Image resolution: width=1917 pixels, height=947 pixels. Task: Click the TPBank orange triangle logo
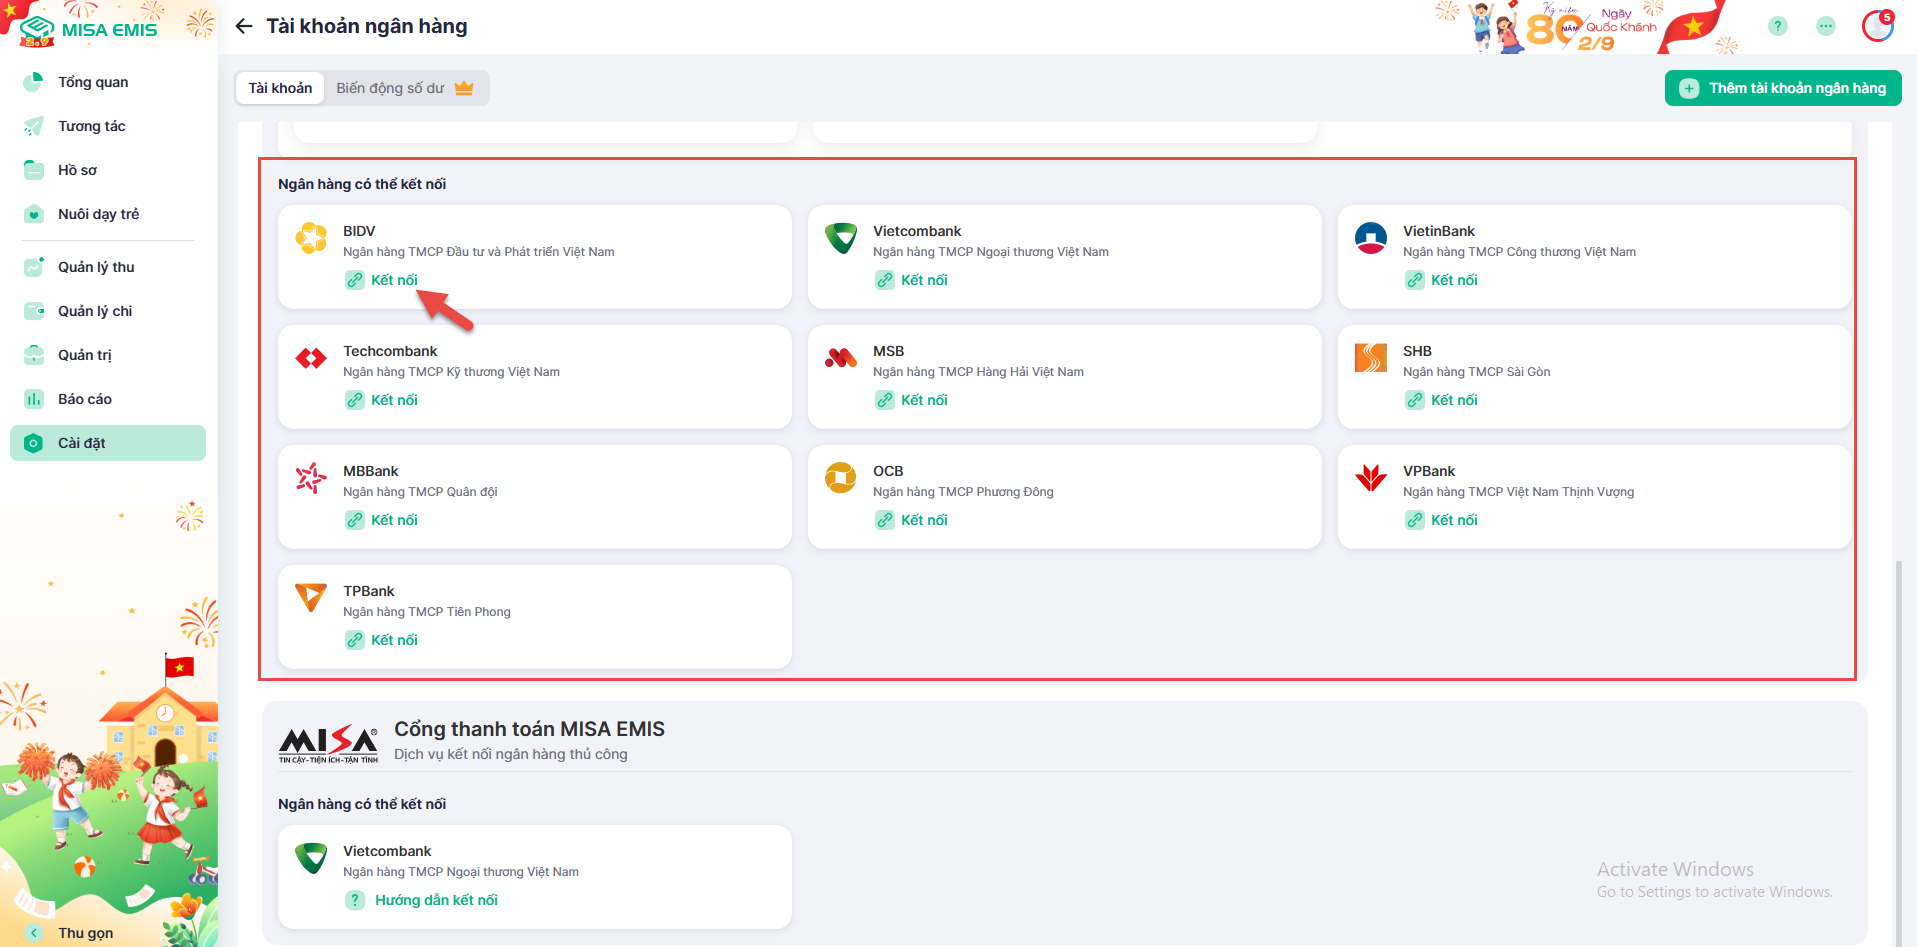coord(311,598)
